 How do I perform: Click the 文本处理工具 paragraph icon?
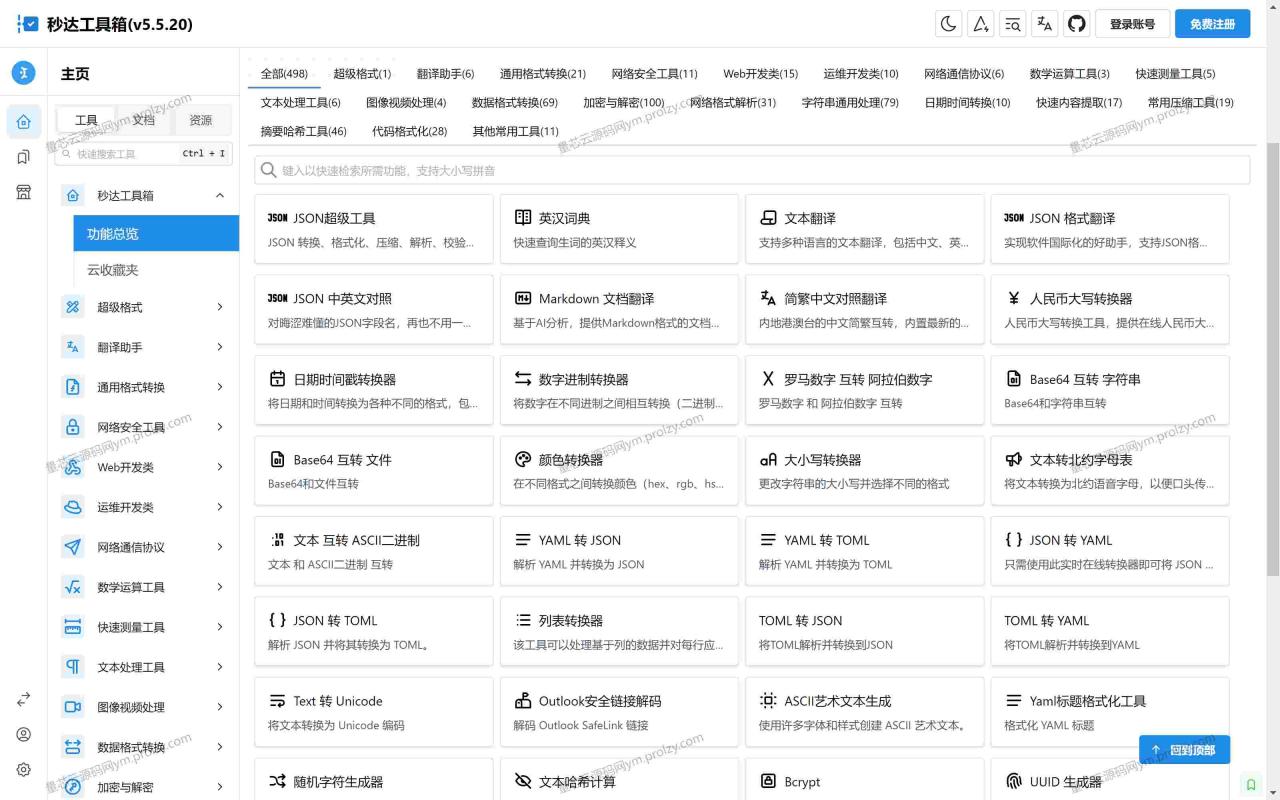pyautogui.click(x=72, y=667)
